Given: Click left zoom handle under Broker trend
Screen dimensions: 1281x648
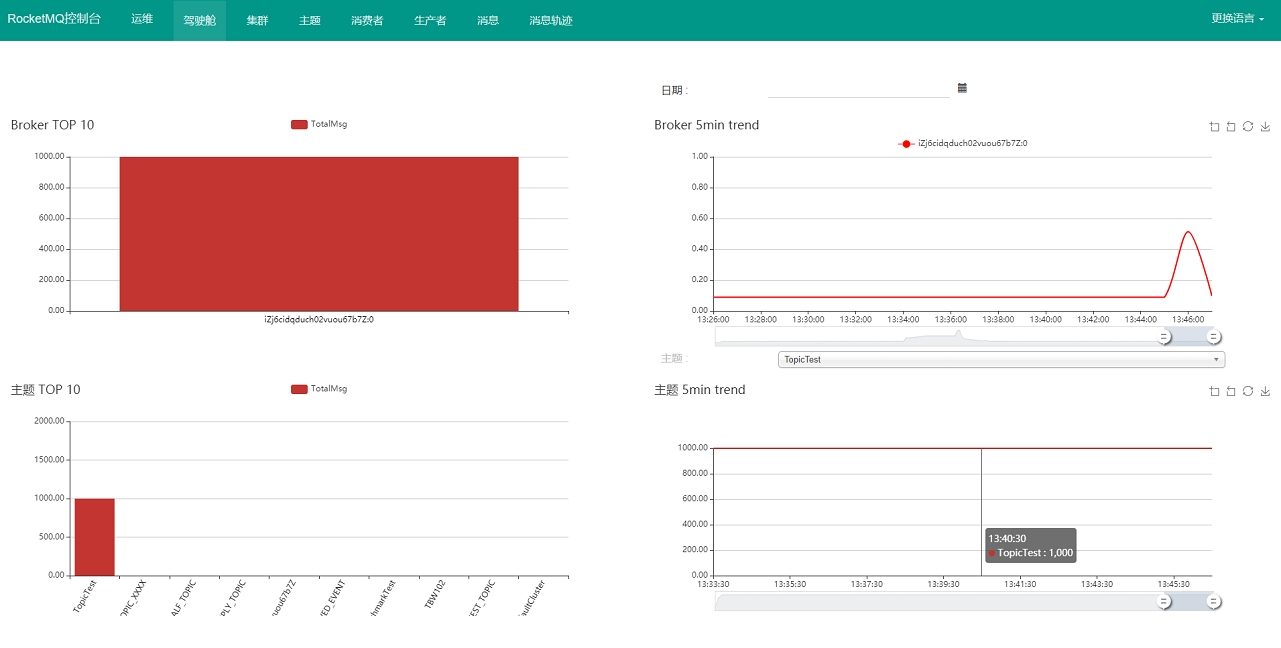Looking at the screenshot, I should (1164, 337).
